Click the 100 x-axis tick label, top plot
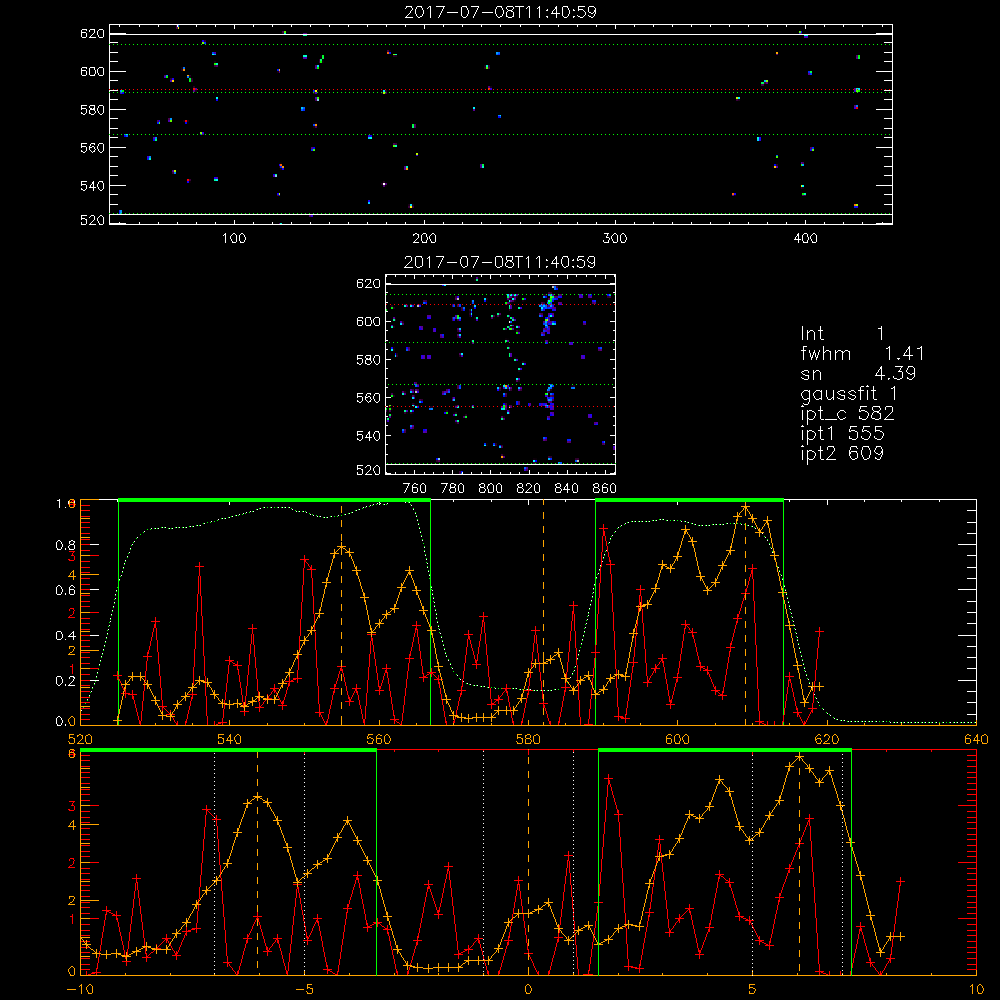This screenshot has width=1000, height=1000. coord(234,239)
